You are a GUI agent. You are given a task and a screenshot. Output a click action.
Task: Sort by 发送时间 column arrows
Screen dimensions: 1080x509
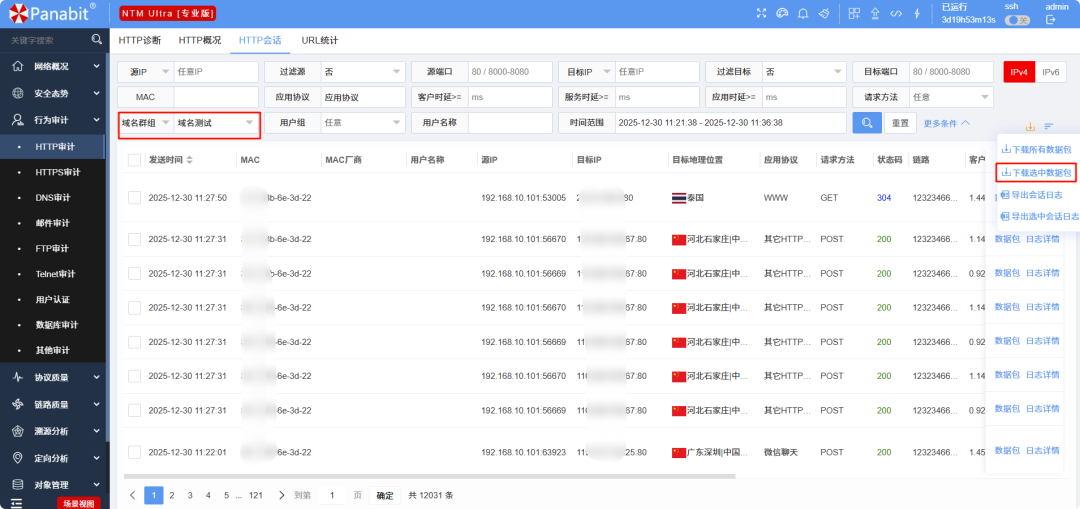pos(189,160)
